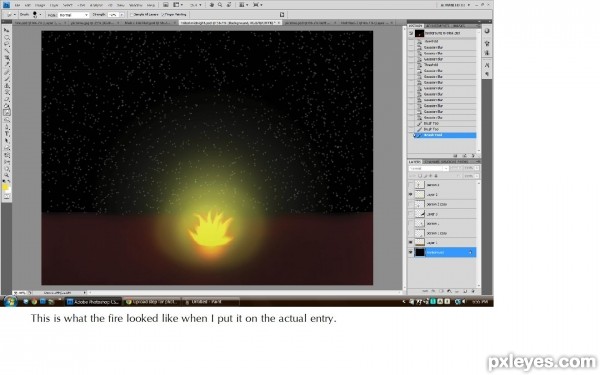Select the Crop tool
The image size is (600, 375).
click(x=7, y=58)
